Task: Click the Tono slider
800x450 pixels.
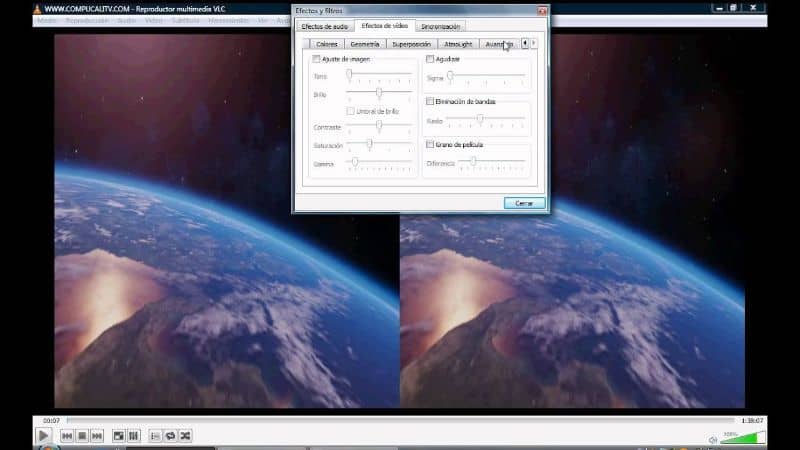Action: [379, 76]
